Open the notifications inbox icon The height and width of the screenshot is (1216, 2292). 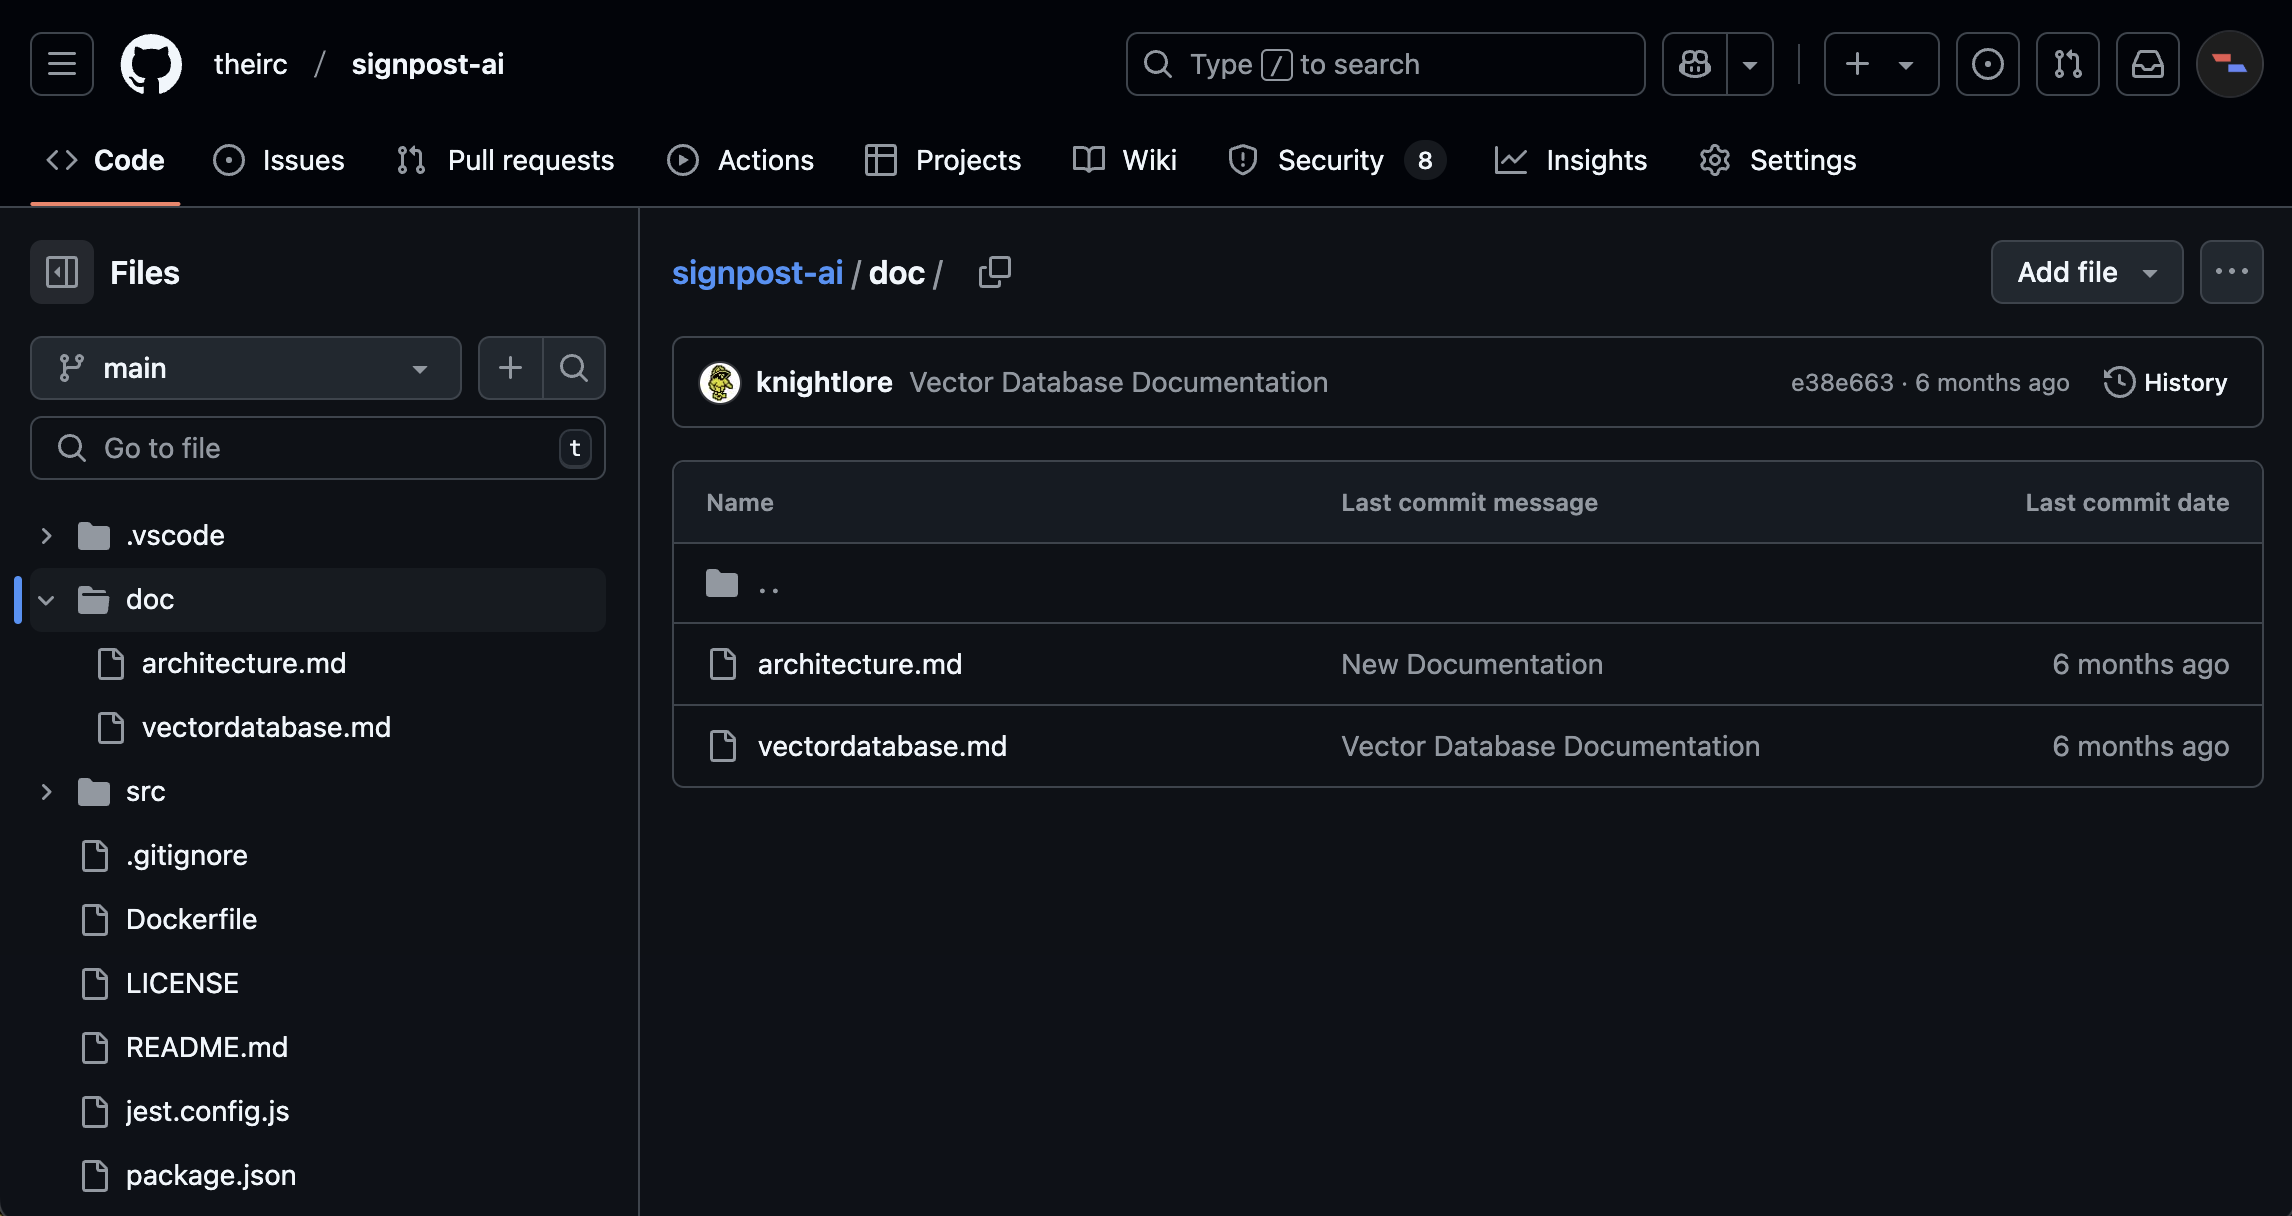(x=2147, y=64)
